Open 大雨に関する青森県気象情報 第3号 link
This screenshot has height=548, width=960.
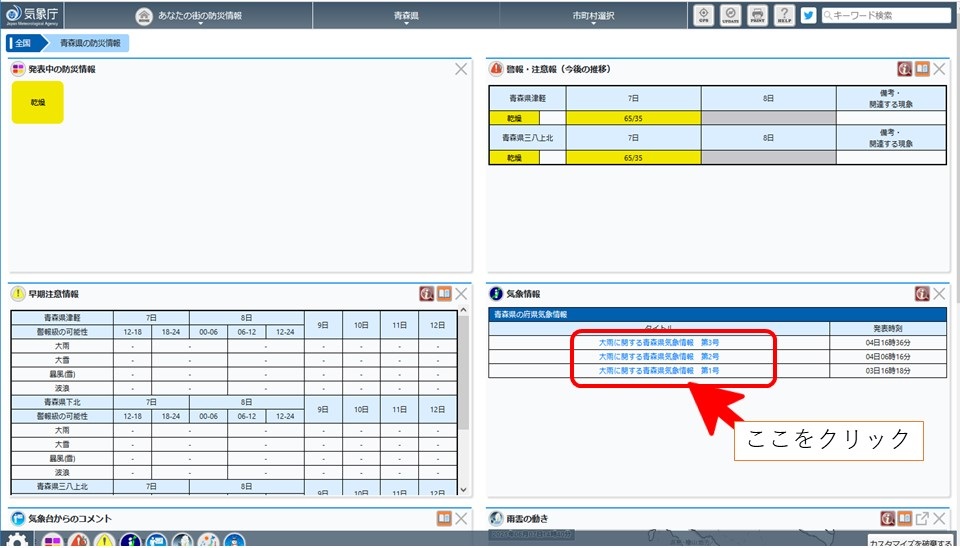click(x=658, y=342)
